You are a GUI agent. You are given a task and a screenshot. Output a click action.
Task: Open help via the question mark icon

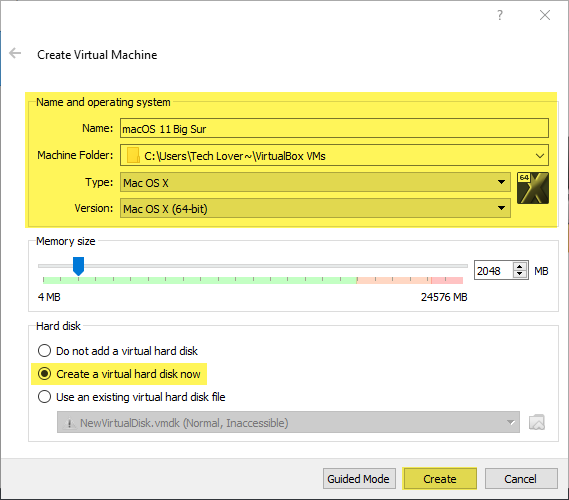click(500, 15)
